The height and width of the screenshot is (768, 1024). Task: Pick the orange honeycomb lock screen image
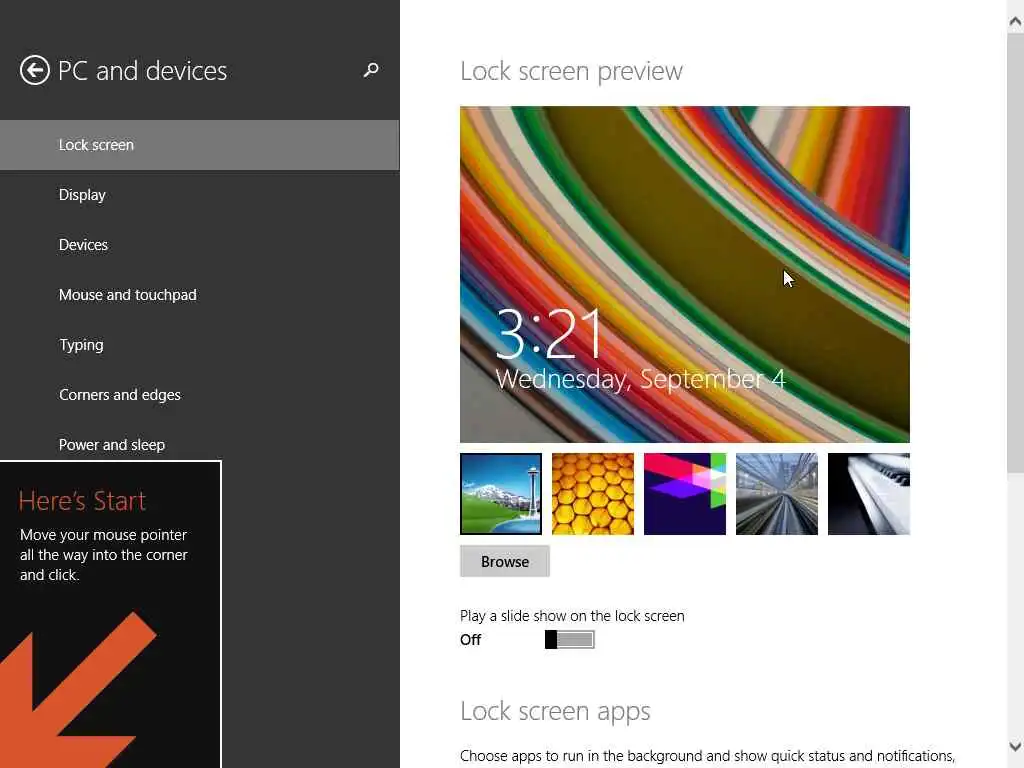(593, 494)
